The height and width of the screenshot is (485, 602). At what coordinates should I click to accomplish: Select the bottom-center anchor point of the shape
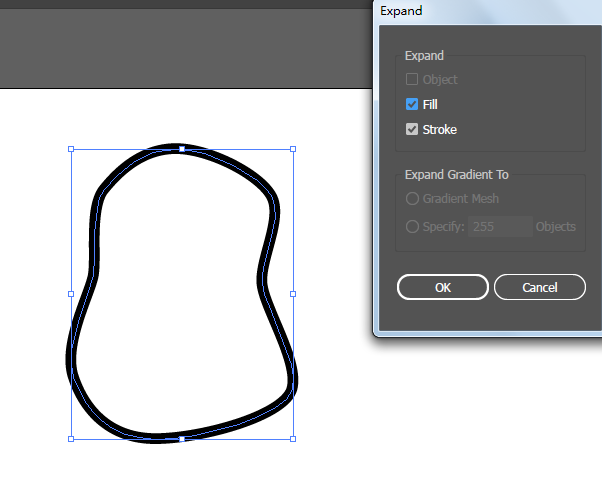click(x=182, y=438)
